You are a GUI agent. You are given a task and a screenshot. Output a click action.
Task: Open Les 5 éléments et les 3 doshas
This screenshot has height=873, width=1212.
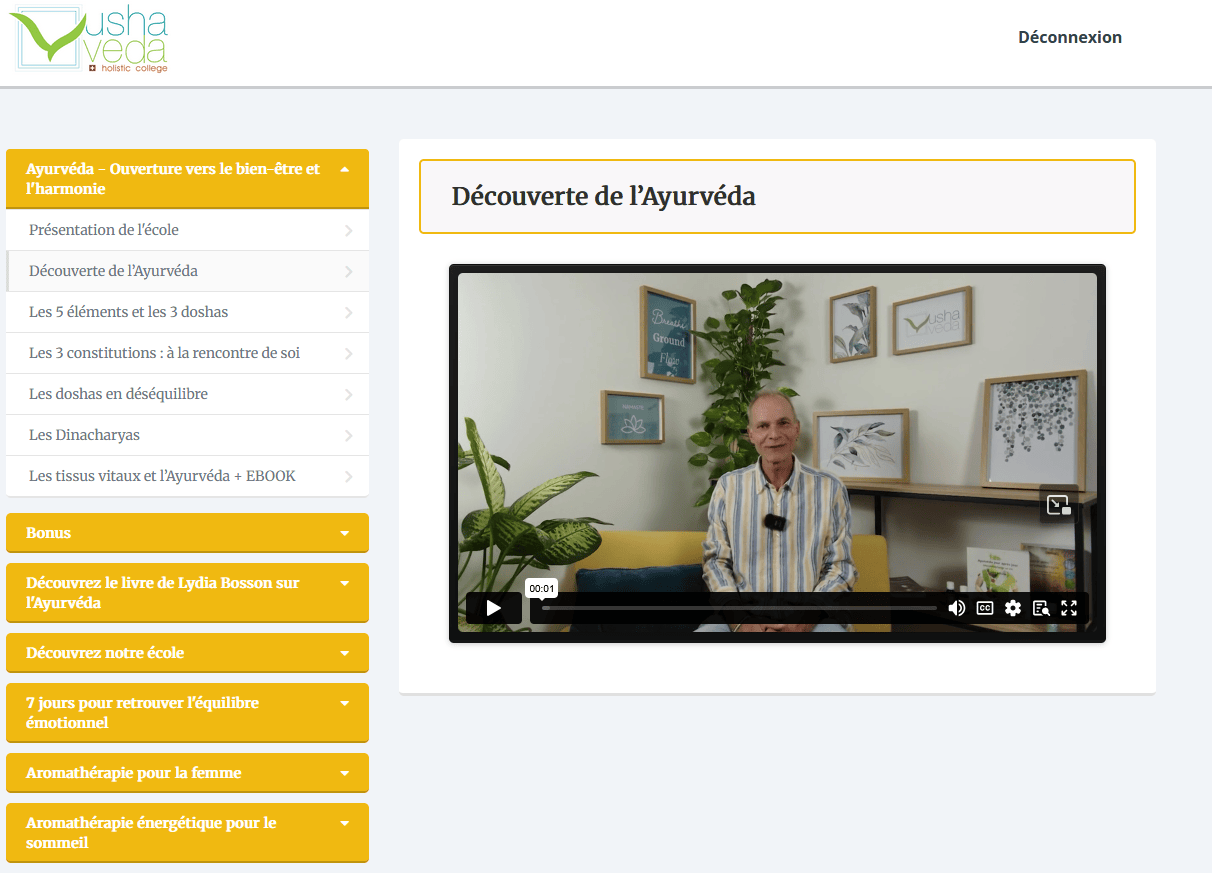(128, 312)
